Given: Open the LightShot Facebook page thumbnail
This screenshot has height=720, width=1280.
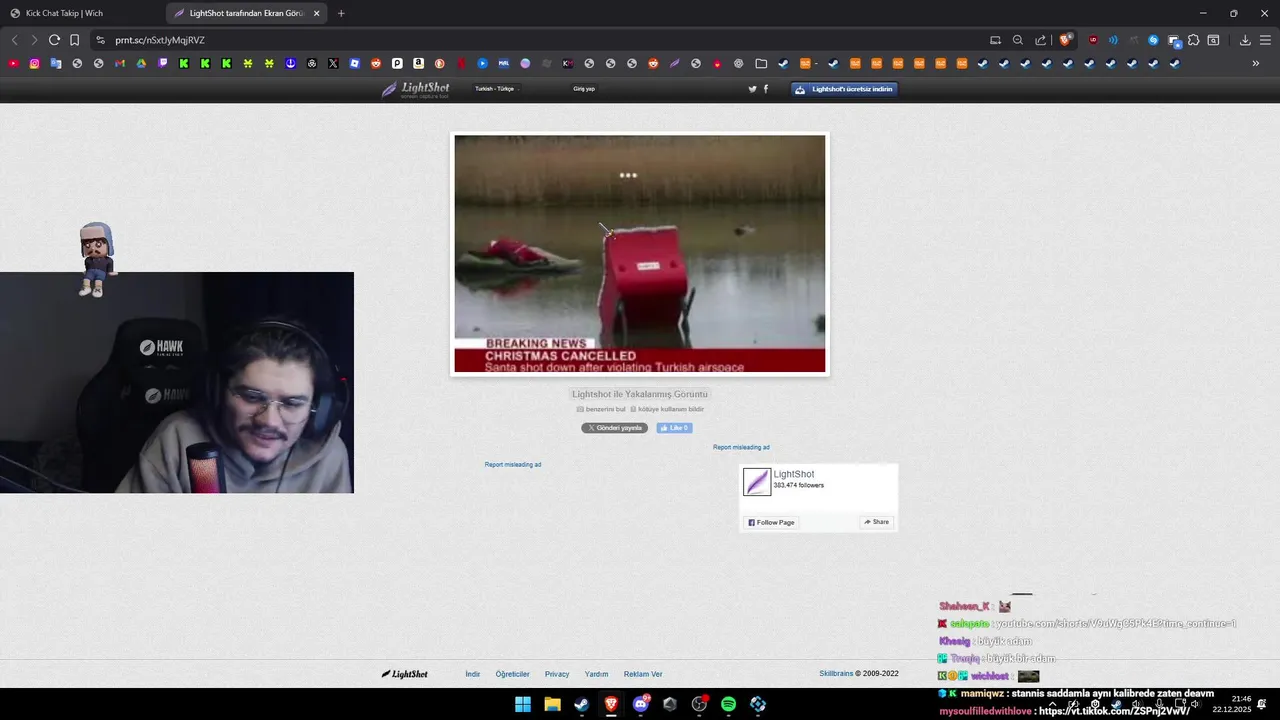Looking at the screenshot, I should pyautogui.click(x=757, y=482).
